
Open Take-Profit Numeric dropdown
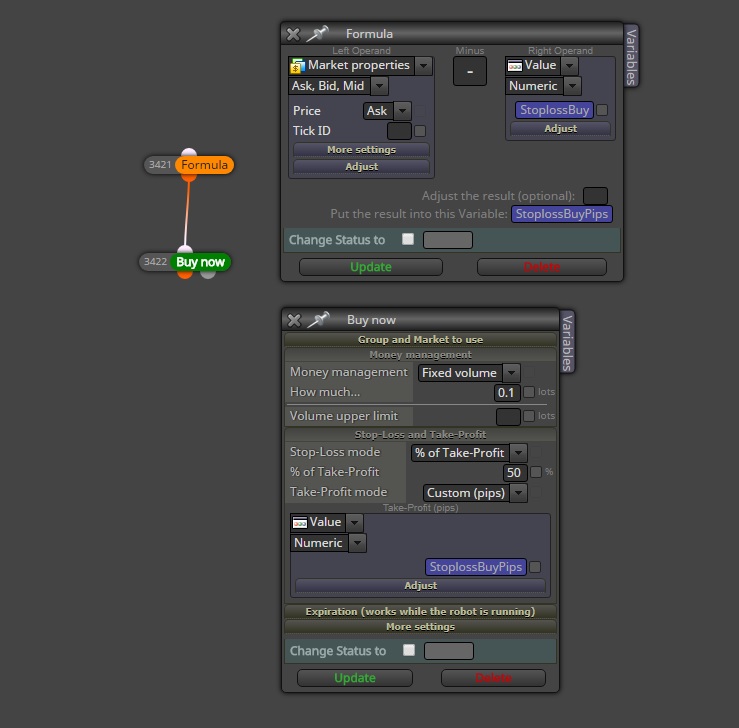point(358,543)
